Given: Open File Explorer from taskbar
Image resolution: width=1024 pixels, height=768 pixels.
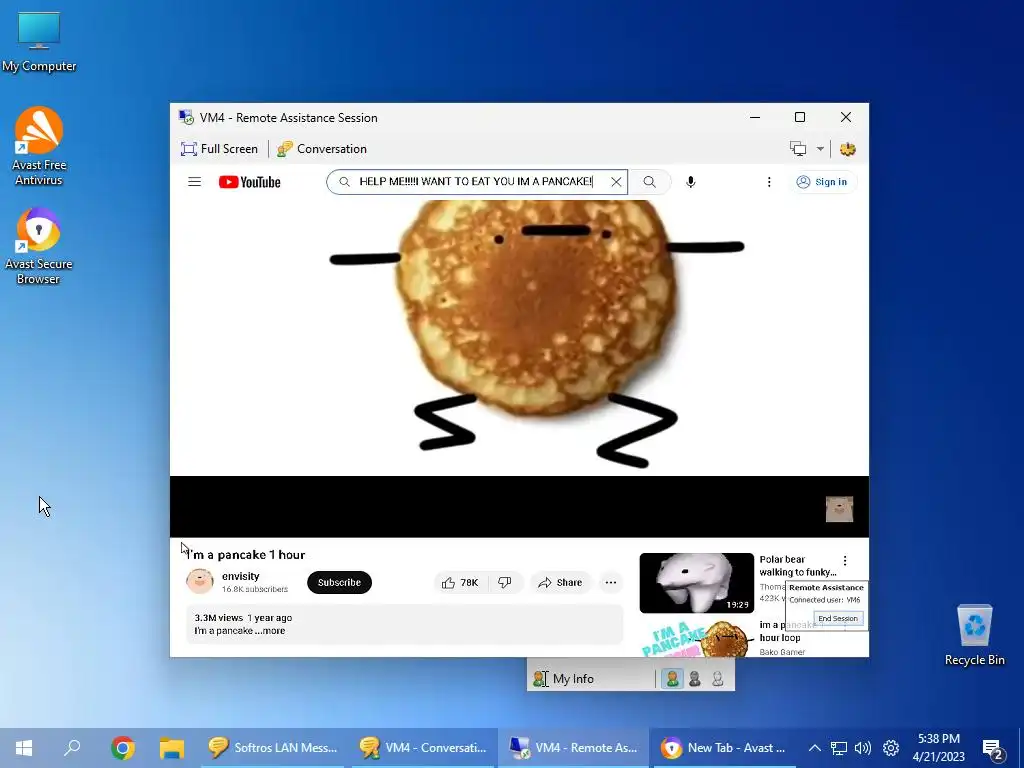Looking at the screenshot, I should (x=172, y=748).
